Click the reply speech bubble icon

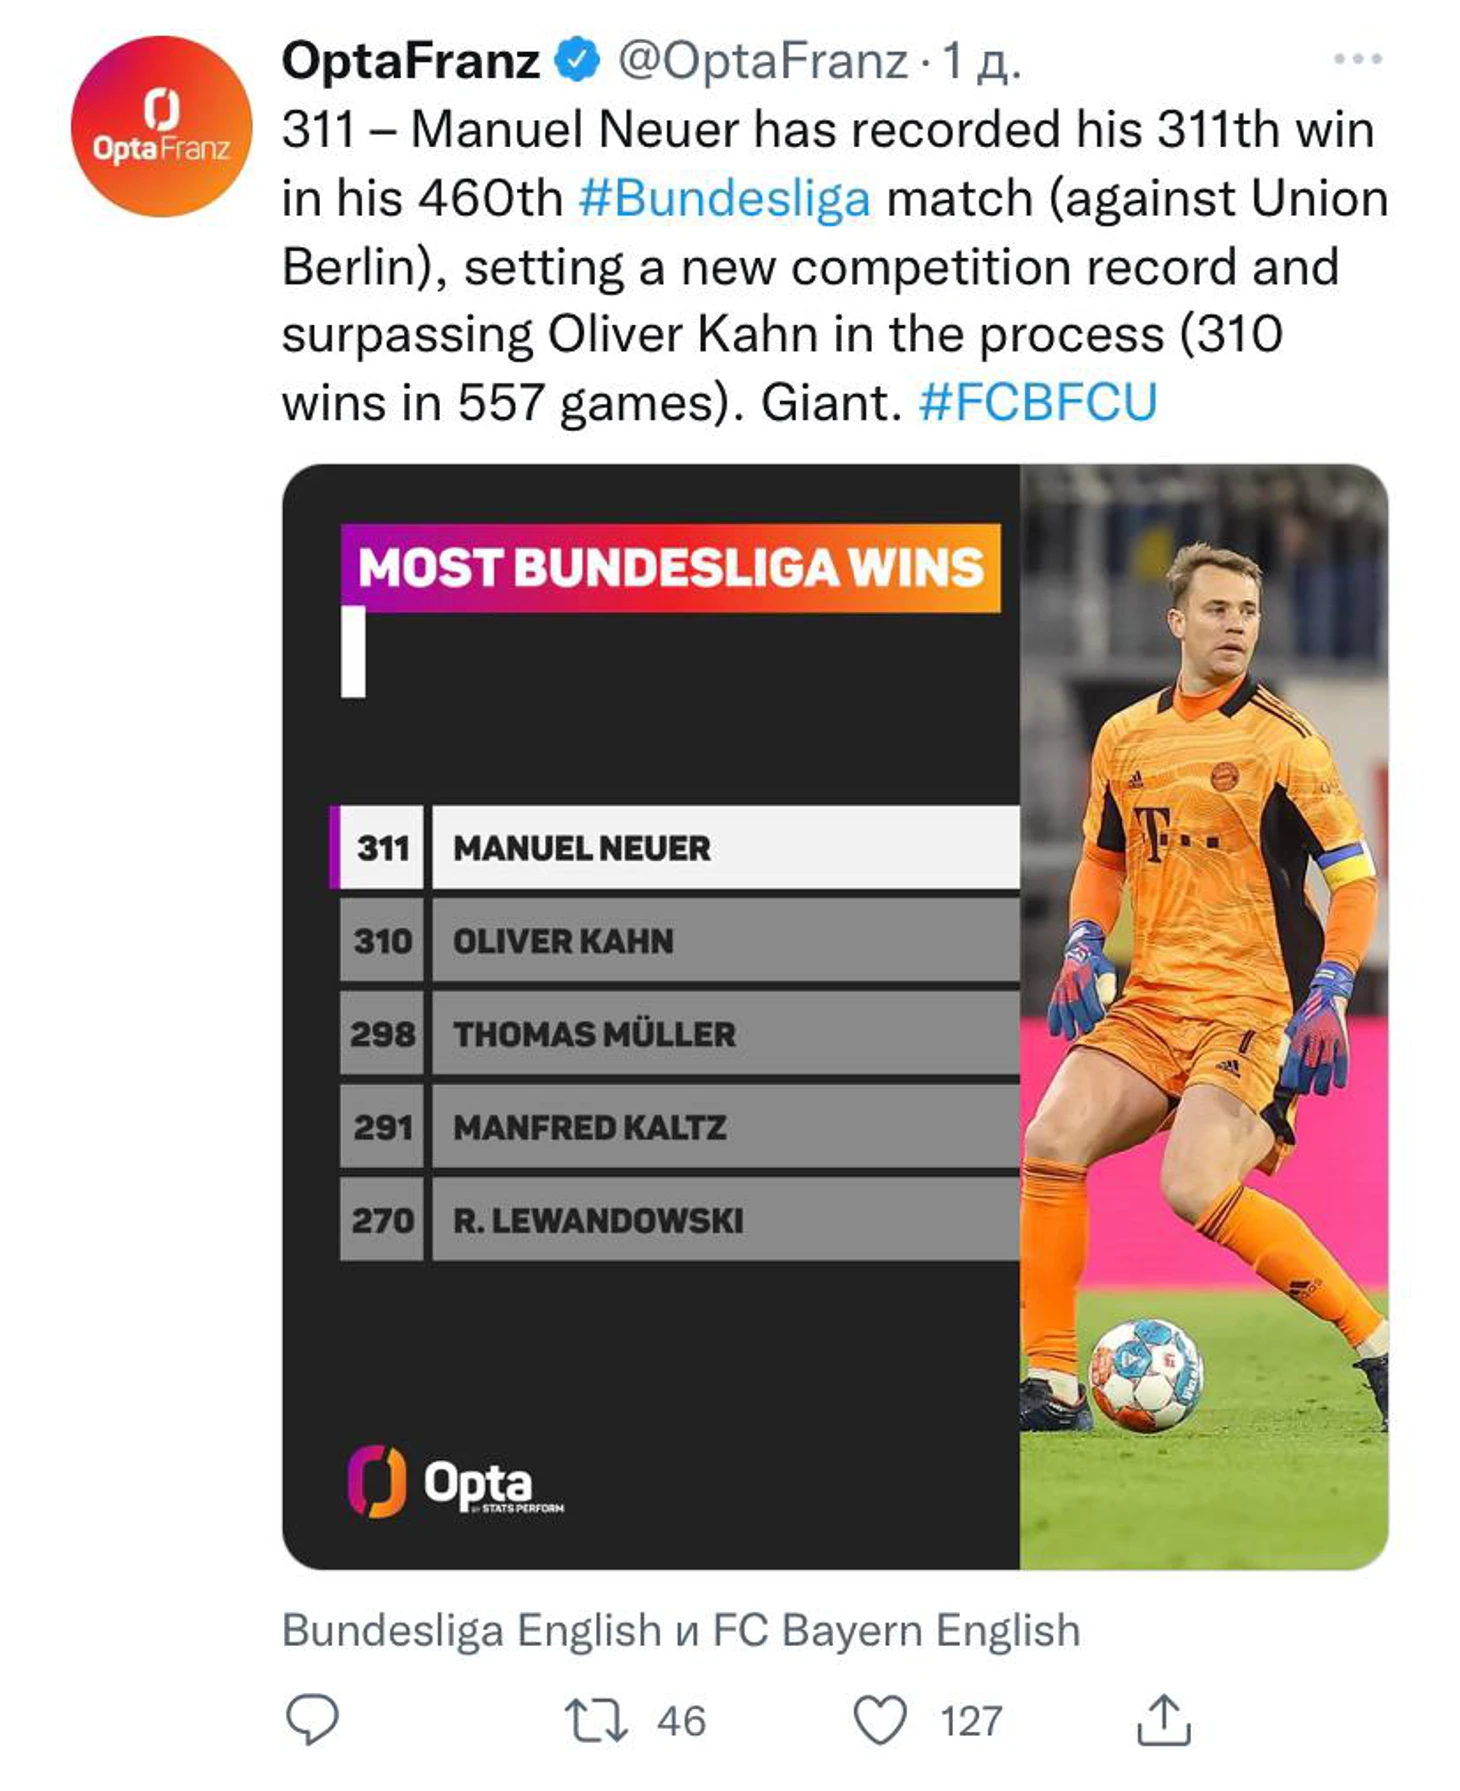[x=312, y=1719]
